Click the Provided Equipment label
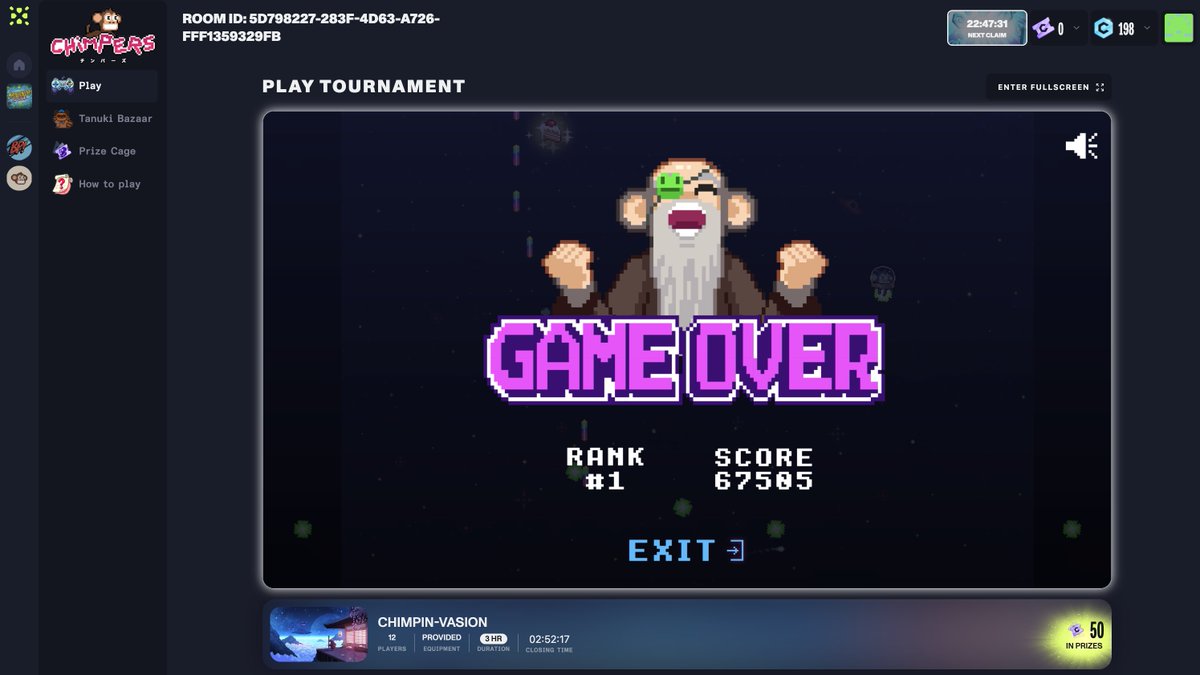Screen dimensions: 1200x675 tap(441, 642)
